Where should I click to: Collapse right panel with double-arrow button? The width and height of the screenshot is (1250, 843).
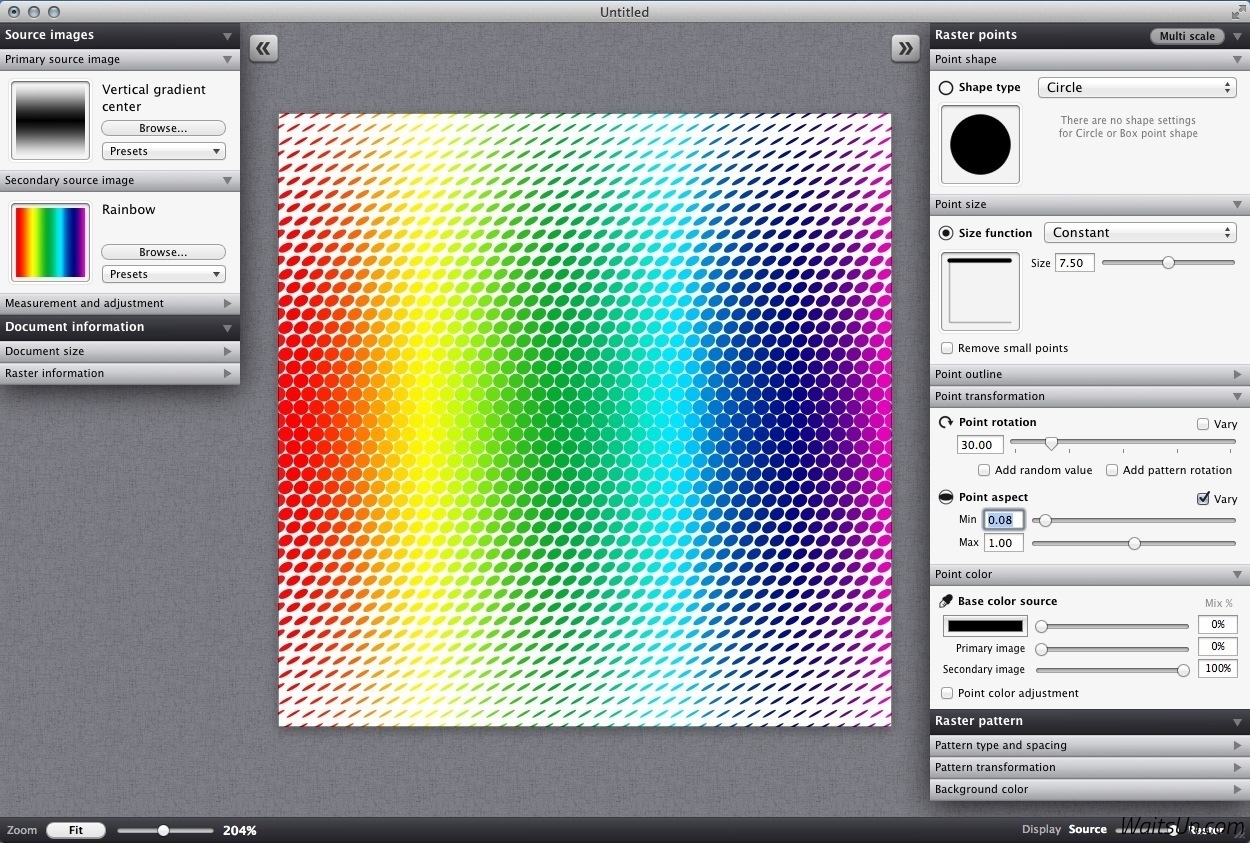pos(905,48)
